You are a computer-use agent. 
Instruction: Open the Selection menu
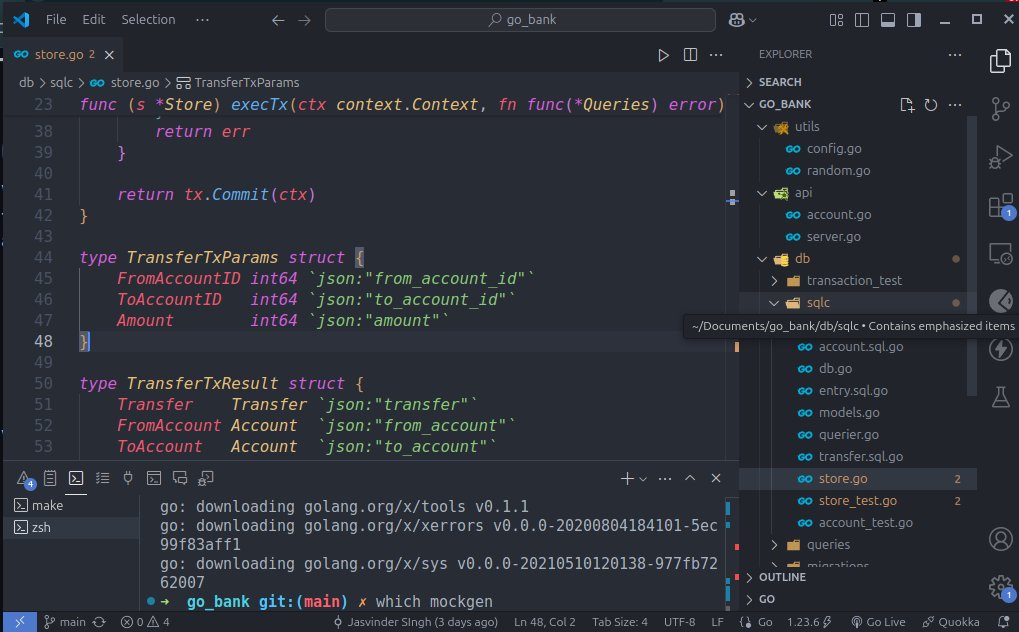[x=148, y=20]
